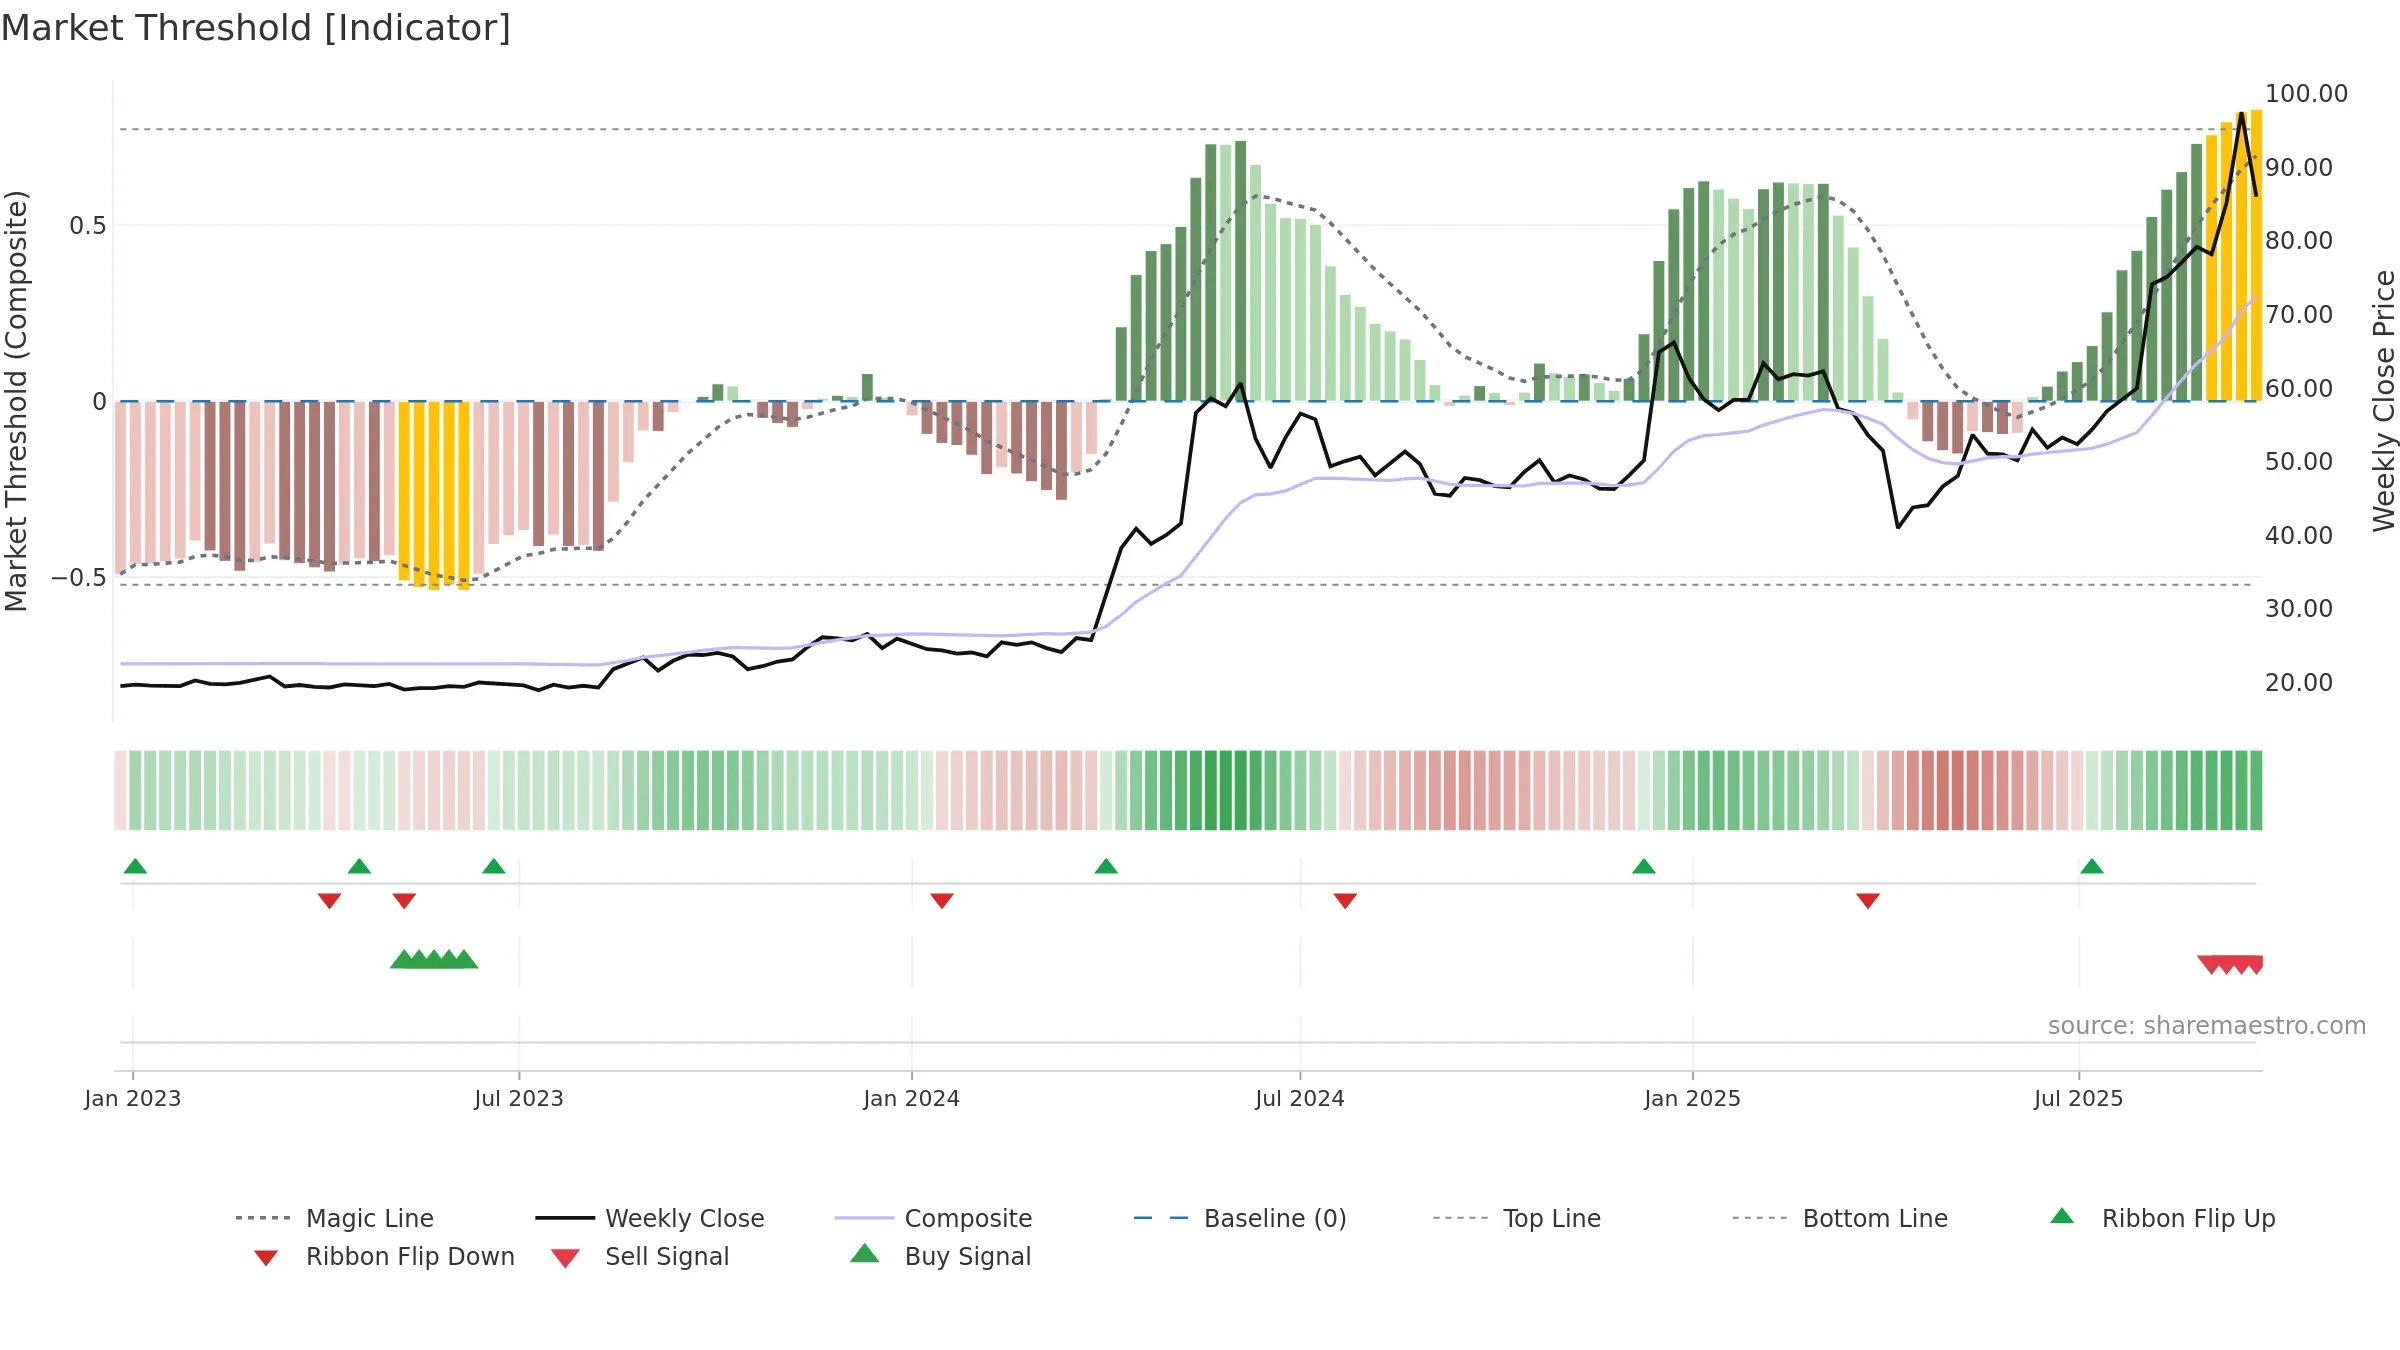The width and height of the screenshot is (2400, 1350).
Task: Click the Jan 2024 x-axis label
Action: (912, 1098)
